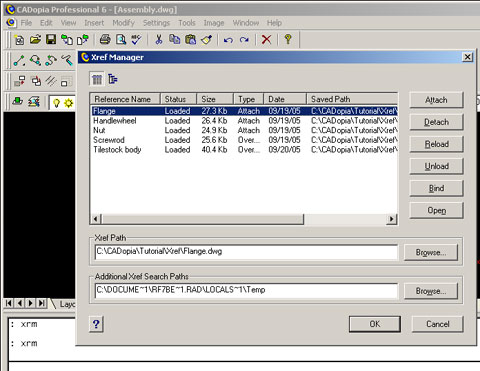Click the Attach button
The height and width of the screenshot is (371, 480).
tap(436, 100)
